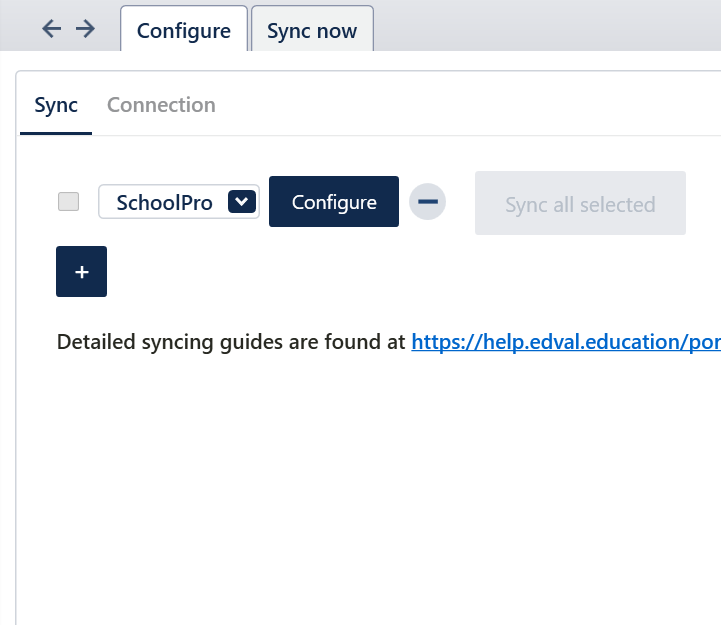Click the back navigation arrow
721x625 pixels.
[x=51, y=29]
